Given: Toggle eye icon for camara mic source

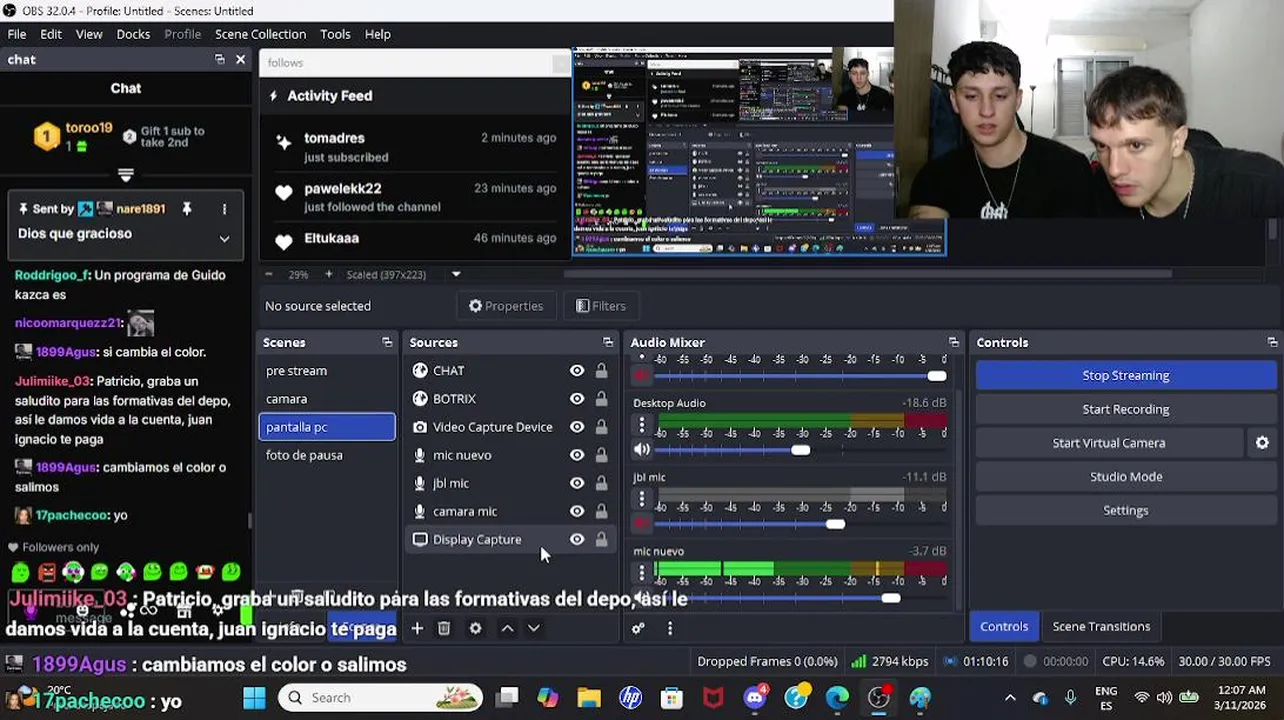Looking at the screenshot, I should click(x=577, y=511).
